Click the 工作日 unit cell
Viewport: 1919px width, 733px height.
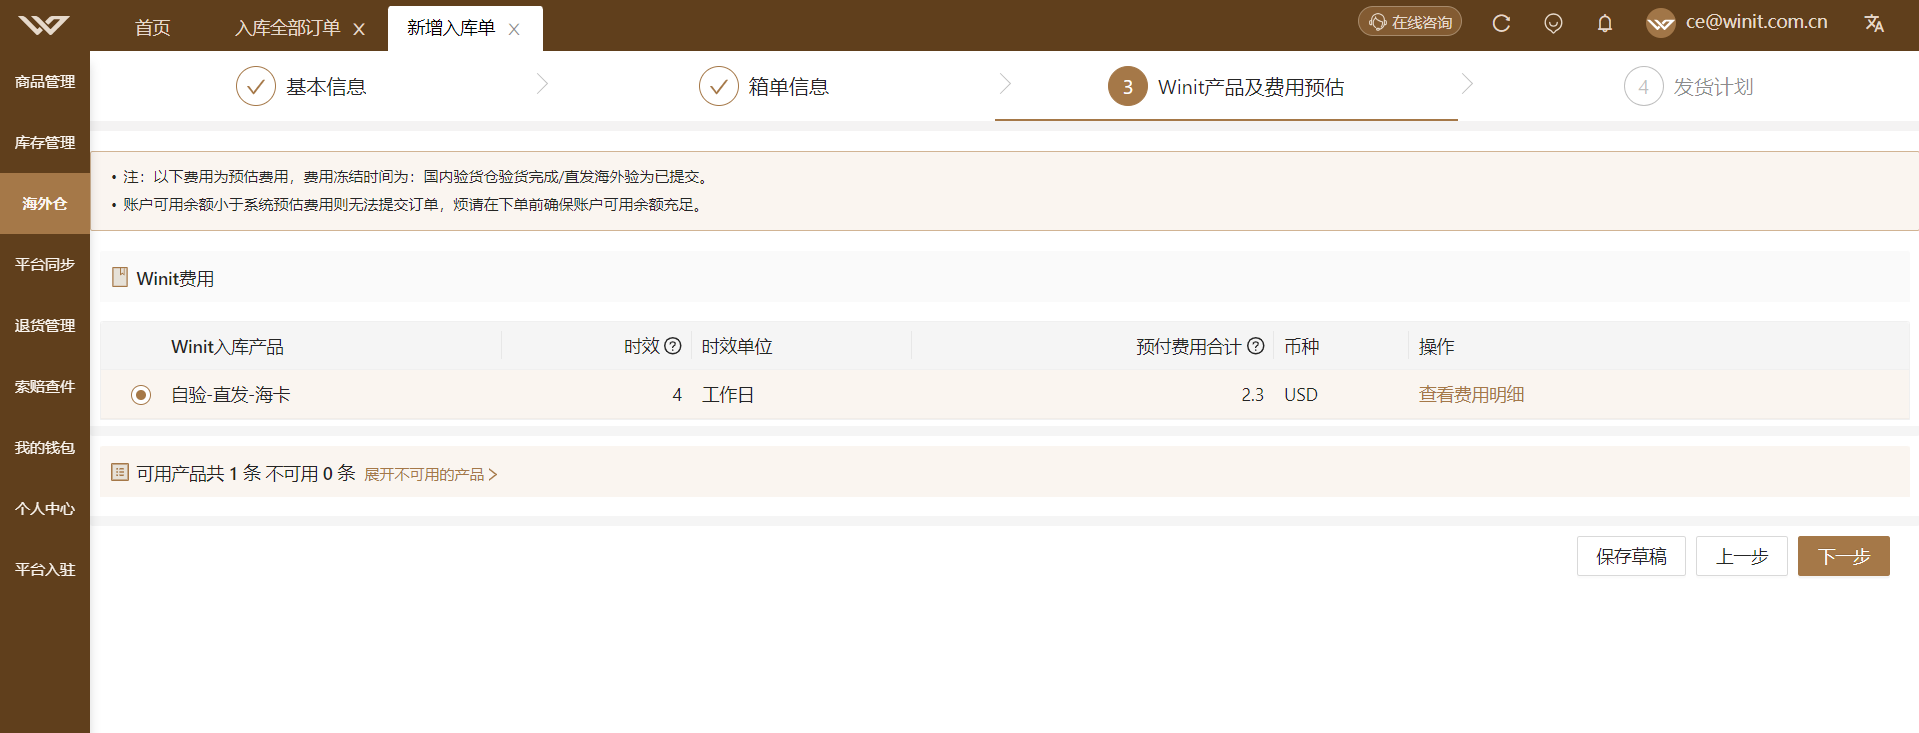point(728,395)
